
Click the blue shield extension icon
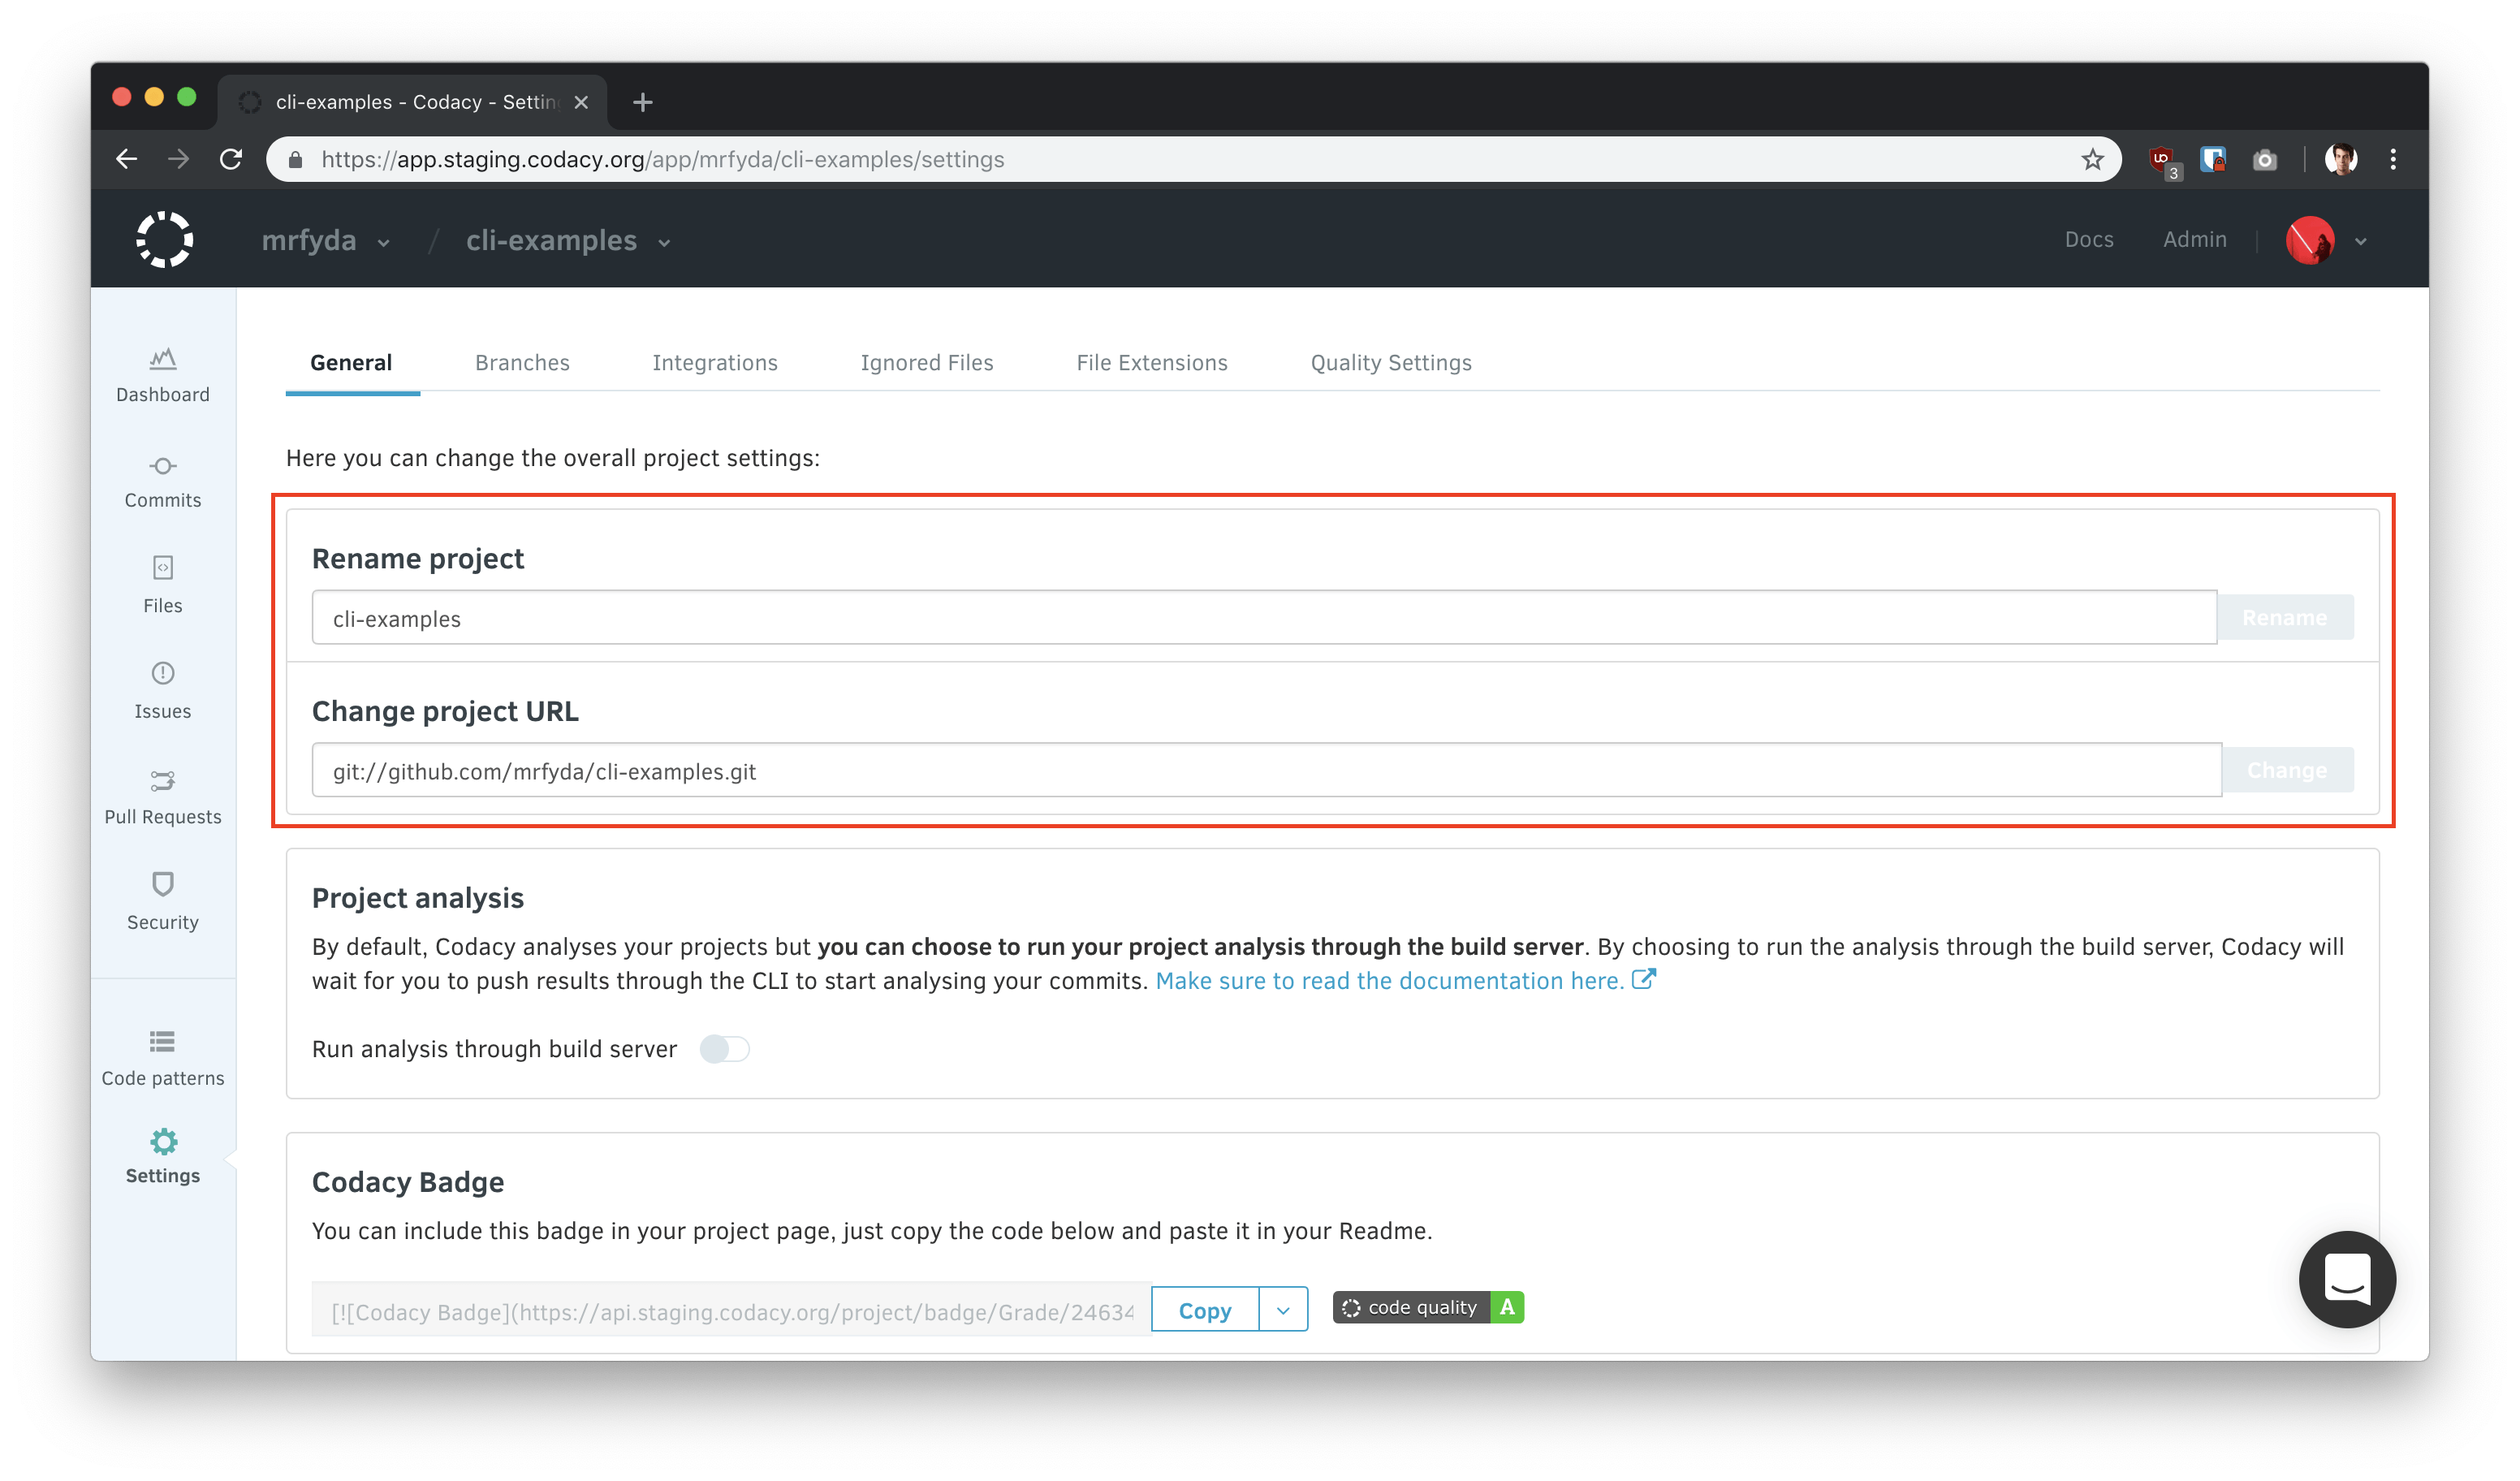[2213, 159]
